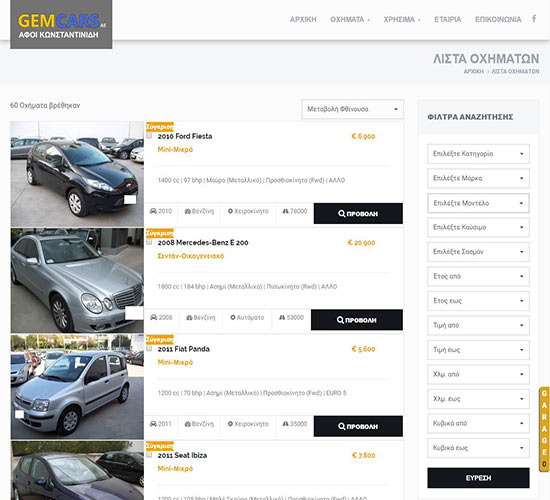Click Ford Fiesta car photo
Screen dimensions: 550x500
point(77,174)
